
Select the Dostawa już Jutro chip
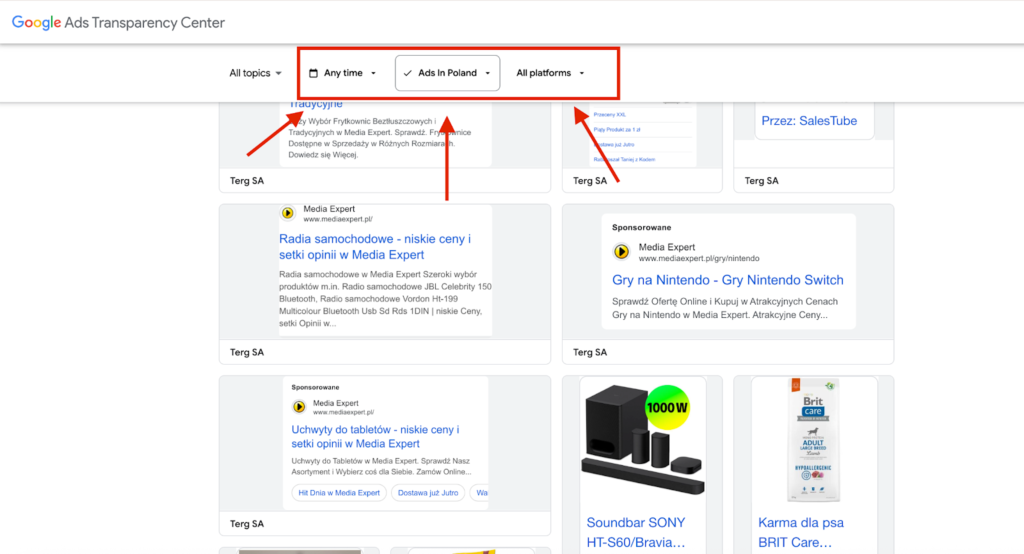coord(427,493)
